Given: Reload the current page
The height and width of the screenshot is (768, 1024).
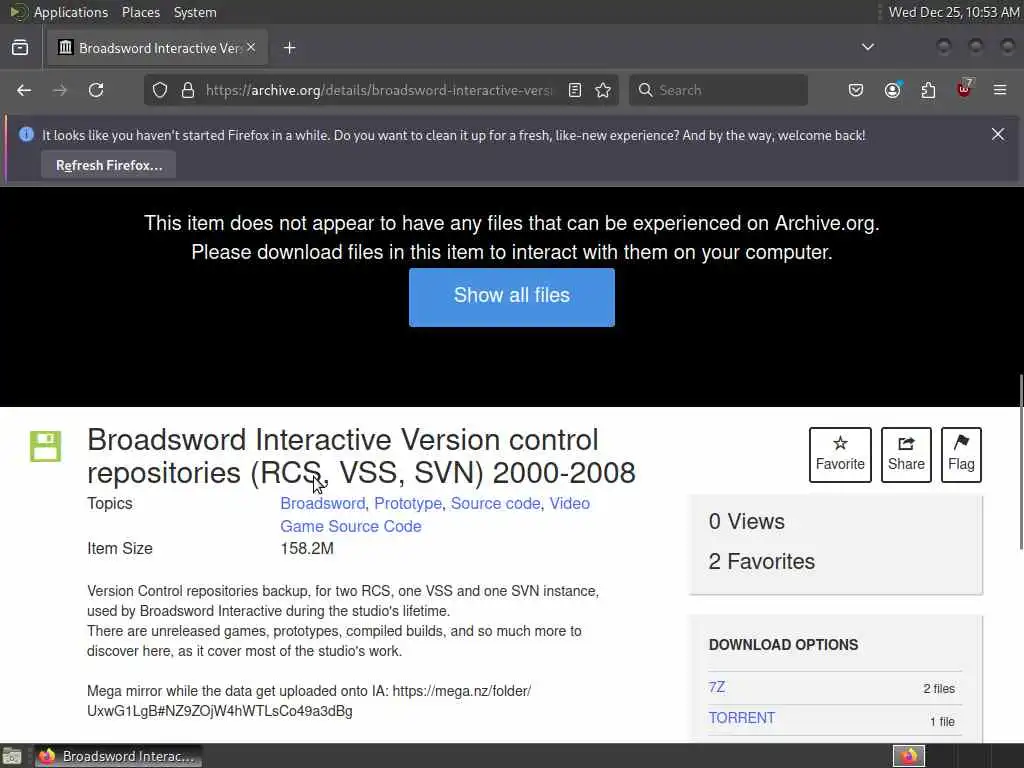Looking at the screenshot, I should (96, 90).
